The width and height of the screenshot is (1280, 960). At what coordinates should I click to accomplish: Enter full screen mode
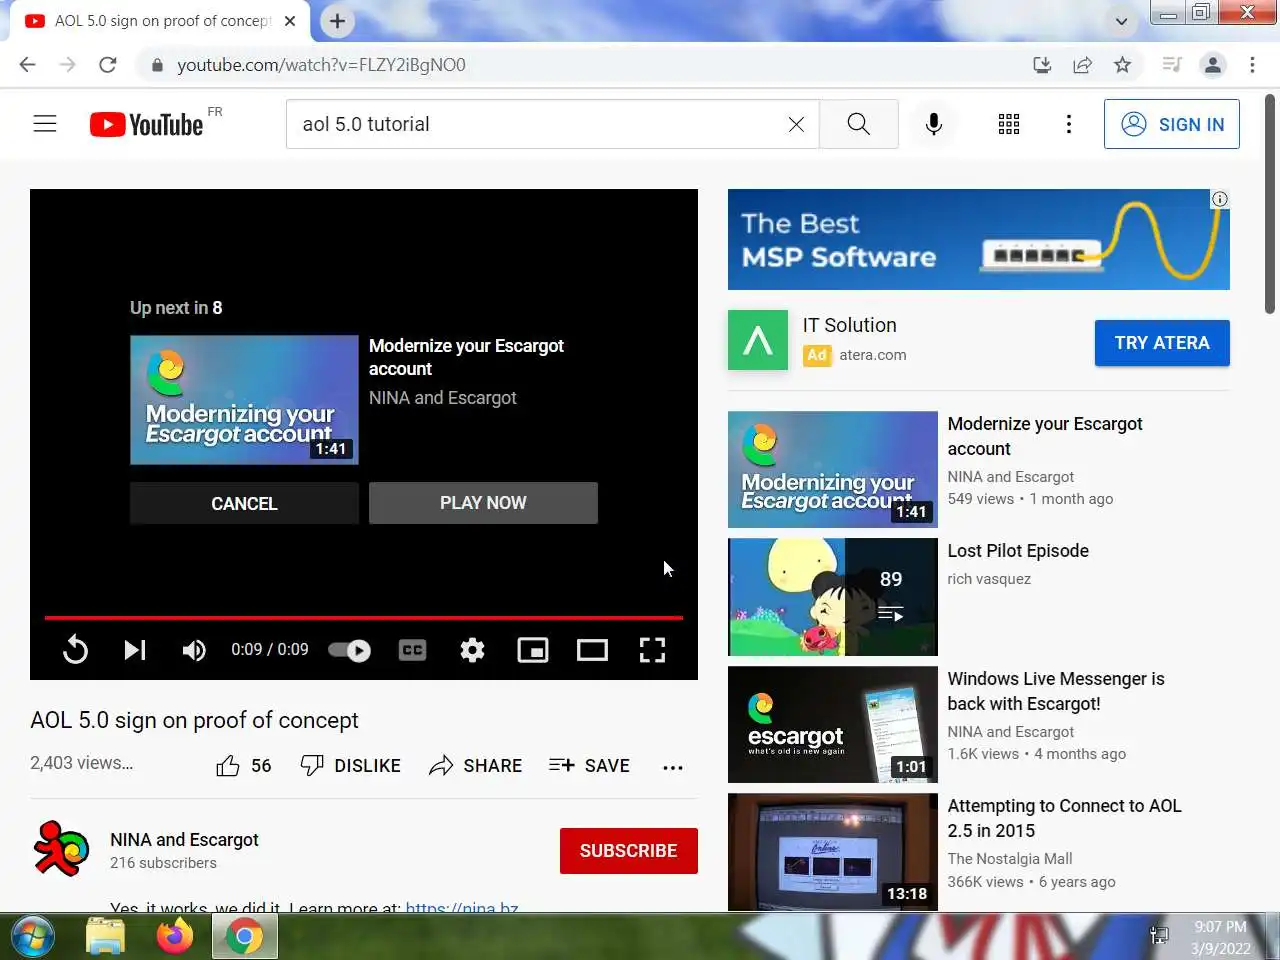click(652, 650)
